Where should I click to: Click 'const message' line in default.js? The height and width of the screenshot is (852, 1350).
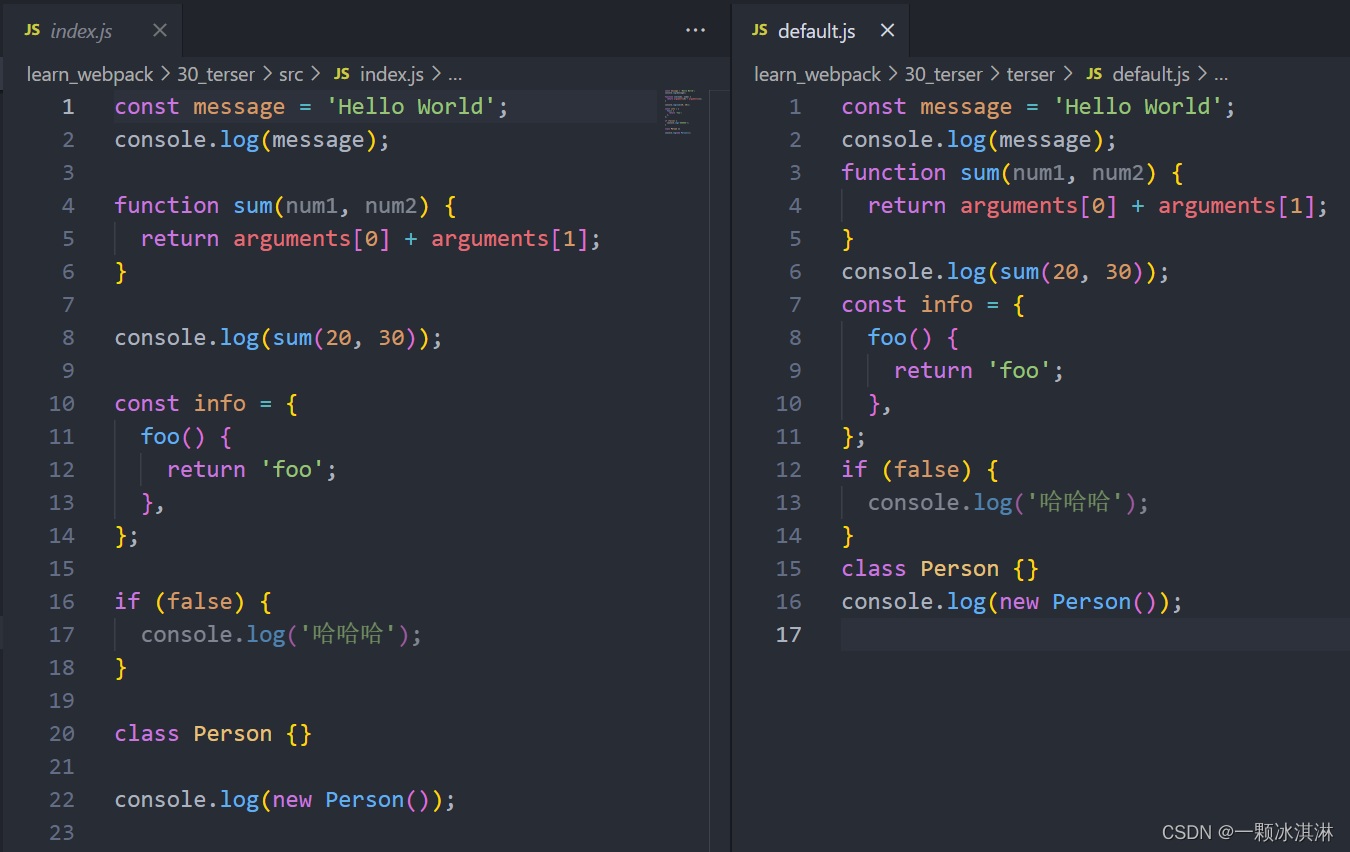point(1039,106)
